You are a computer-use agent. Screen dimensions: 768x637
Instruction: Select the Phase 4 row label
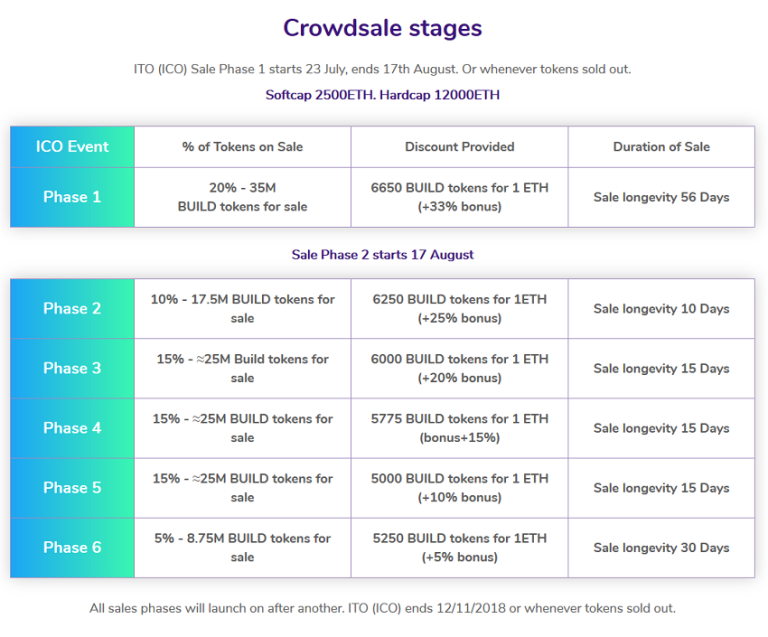(72, 428)
